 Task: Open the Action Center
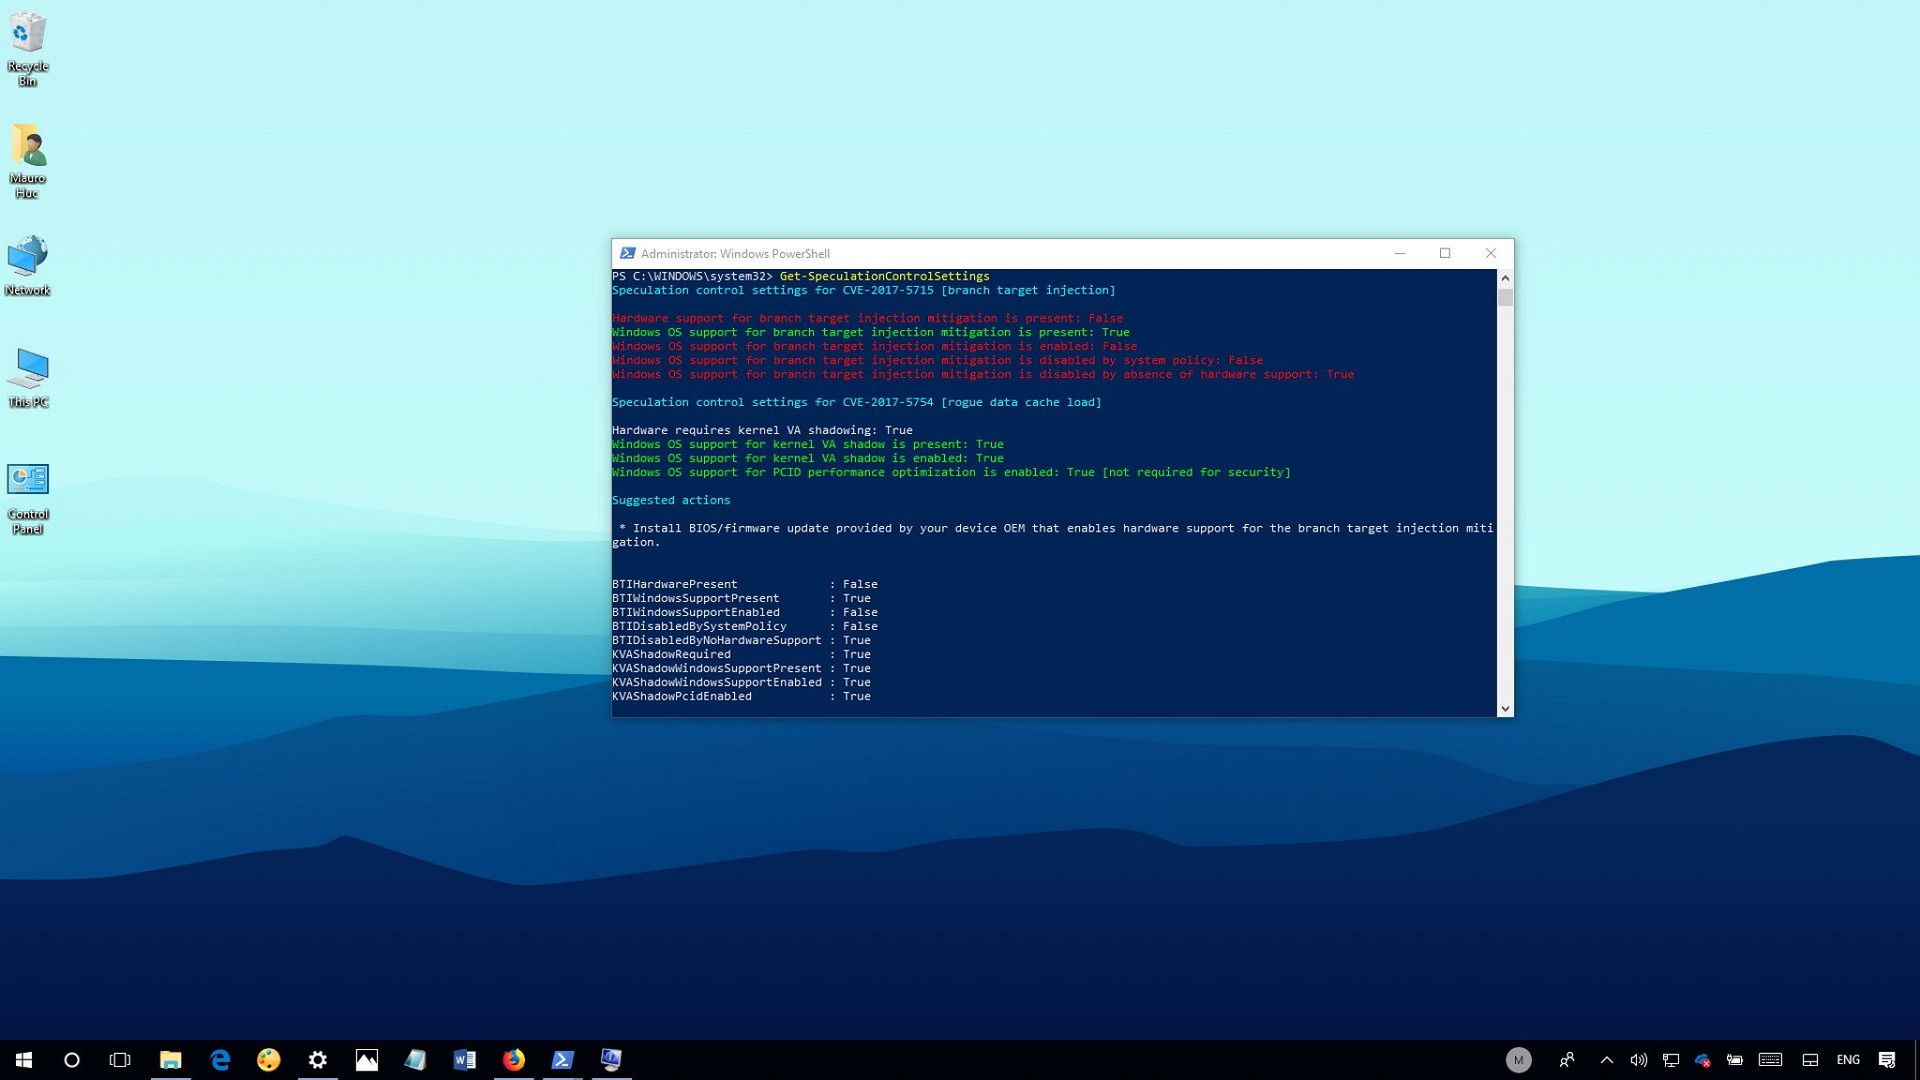pyautogui.click(x=1888, y=1060)
